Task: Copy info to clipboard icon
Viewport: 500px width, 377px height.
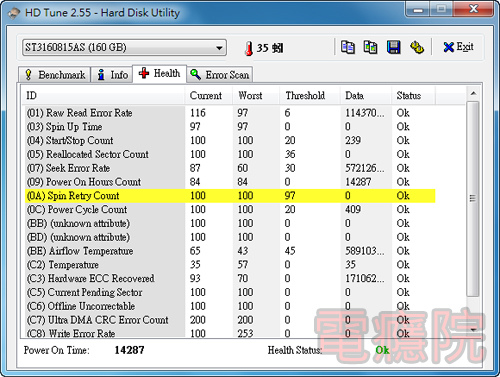Action: coord(348,47)
